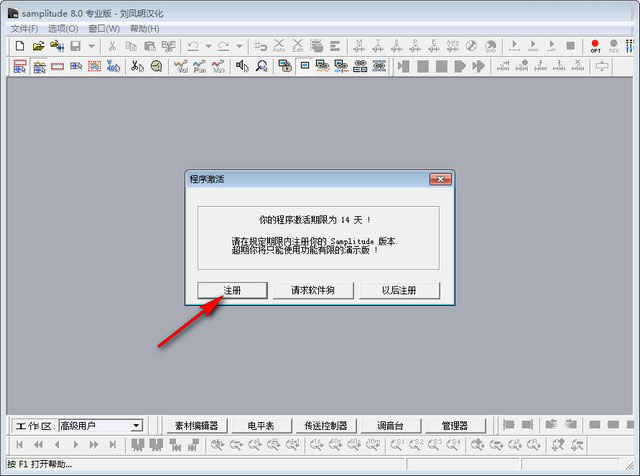The height and width of the screenshot is (476, 640).
Task: Click the import audio icon beside Open
Action: pos(57,46)
